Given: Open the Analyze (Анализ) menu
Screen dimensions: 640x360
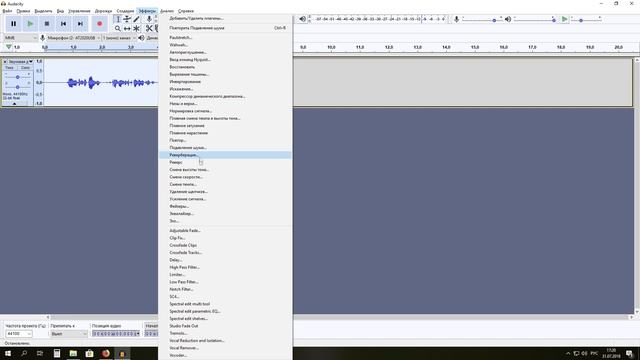Looking at the screenshot, I should click(x=167, y=11).
